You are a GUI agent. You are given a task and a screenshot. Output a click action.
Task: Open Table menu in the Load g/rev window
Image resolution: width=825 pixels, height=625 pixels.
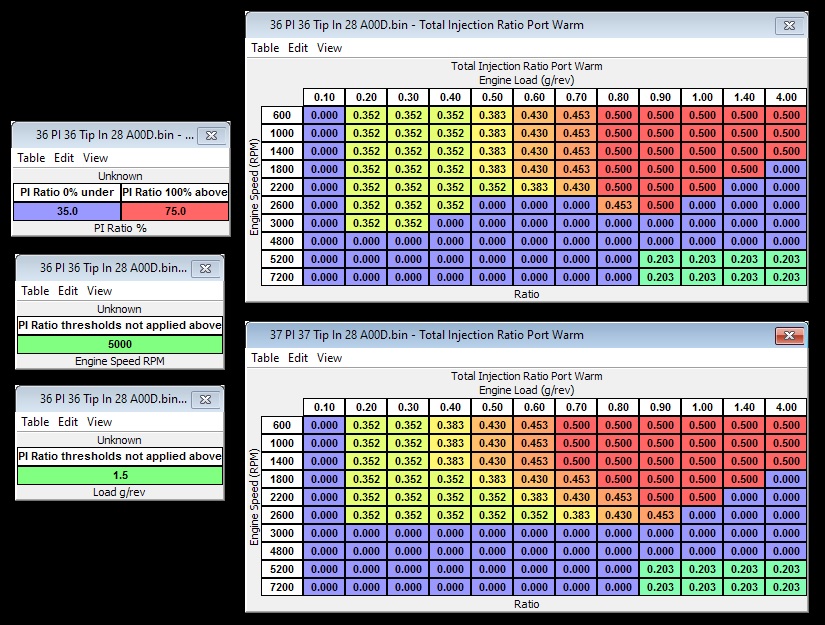coord(35,422)
